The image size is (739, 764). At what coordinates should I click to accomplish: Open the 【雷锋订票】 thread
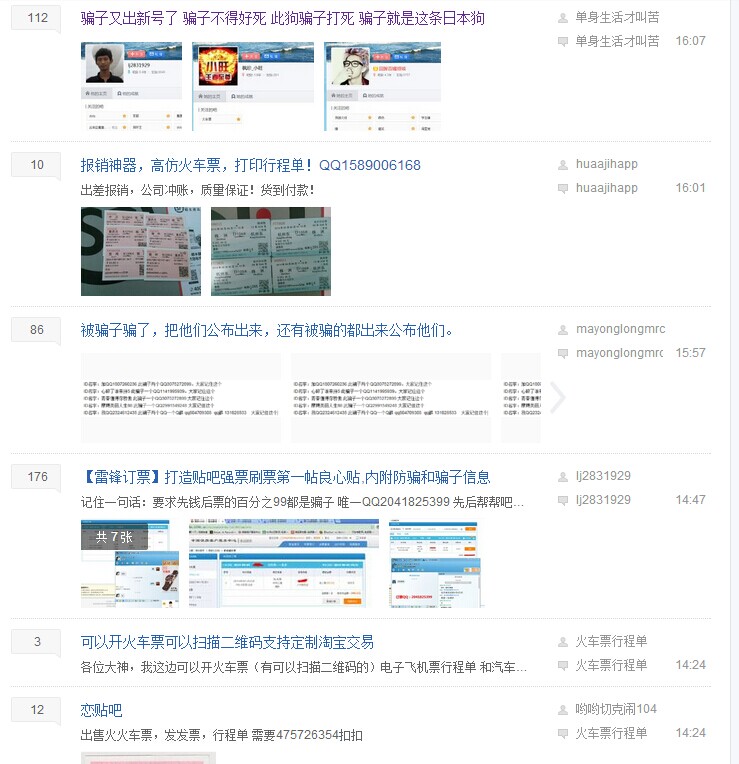pyautogui.click(x=285, y=477)
